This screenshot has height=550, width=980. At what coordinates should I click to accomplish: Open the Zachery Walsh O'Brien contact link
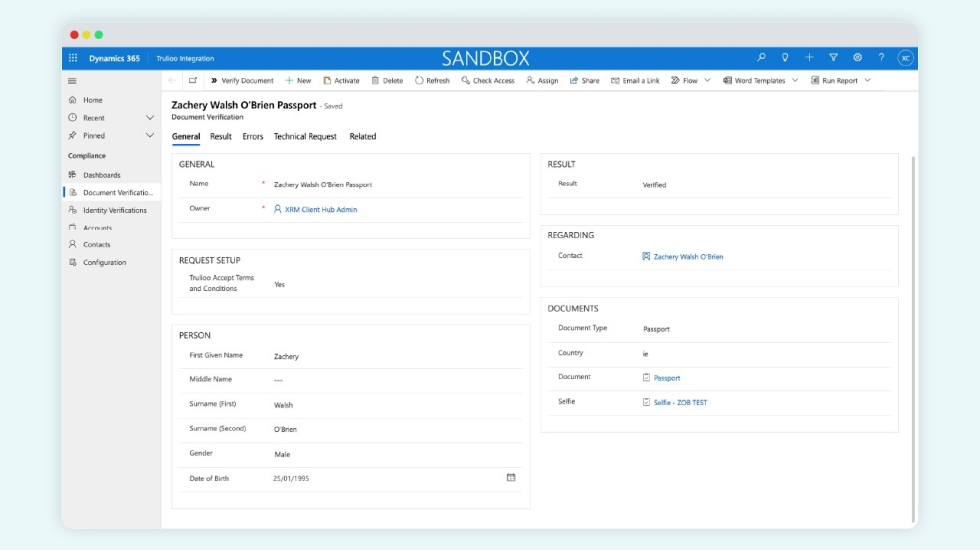coord(688,257)
